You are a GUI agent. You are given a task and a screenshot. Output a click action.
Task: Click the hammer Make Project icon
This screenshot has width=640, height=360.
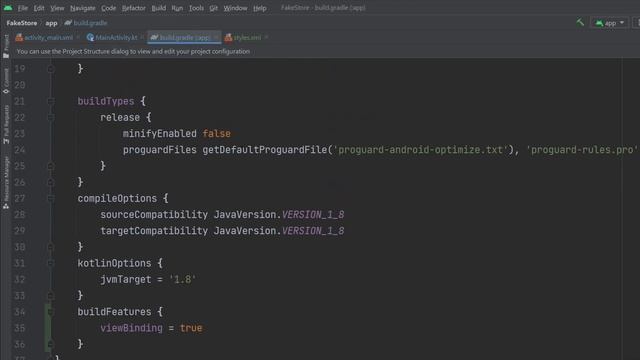click(580, 23)
